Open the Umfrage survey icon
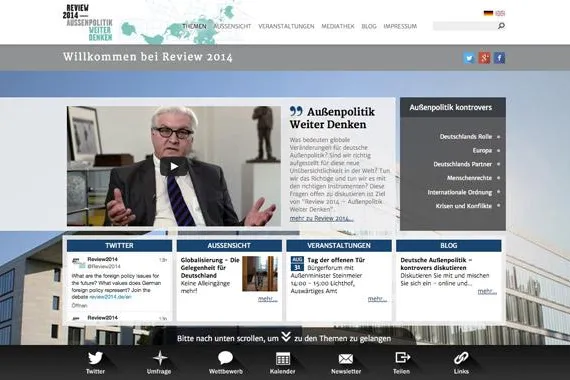 click(160, 359)
